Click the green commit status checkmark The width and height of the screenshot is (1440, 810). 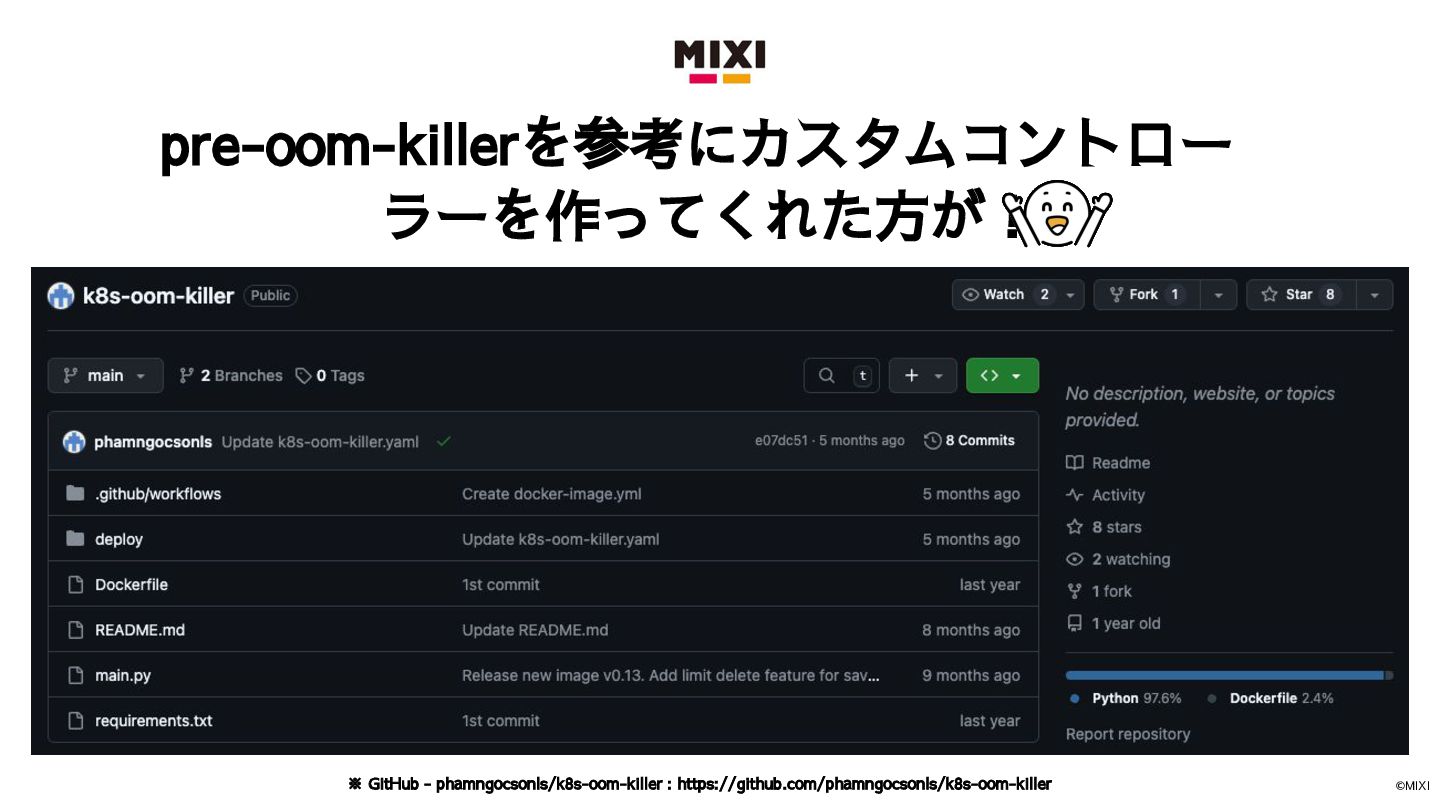444,441
